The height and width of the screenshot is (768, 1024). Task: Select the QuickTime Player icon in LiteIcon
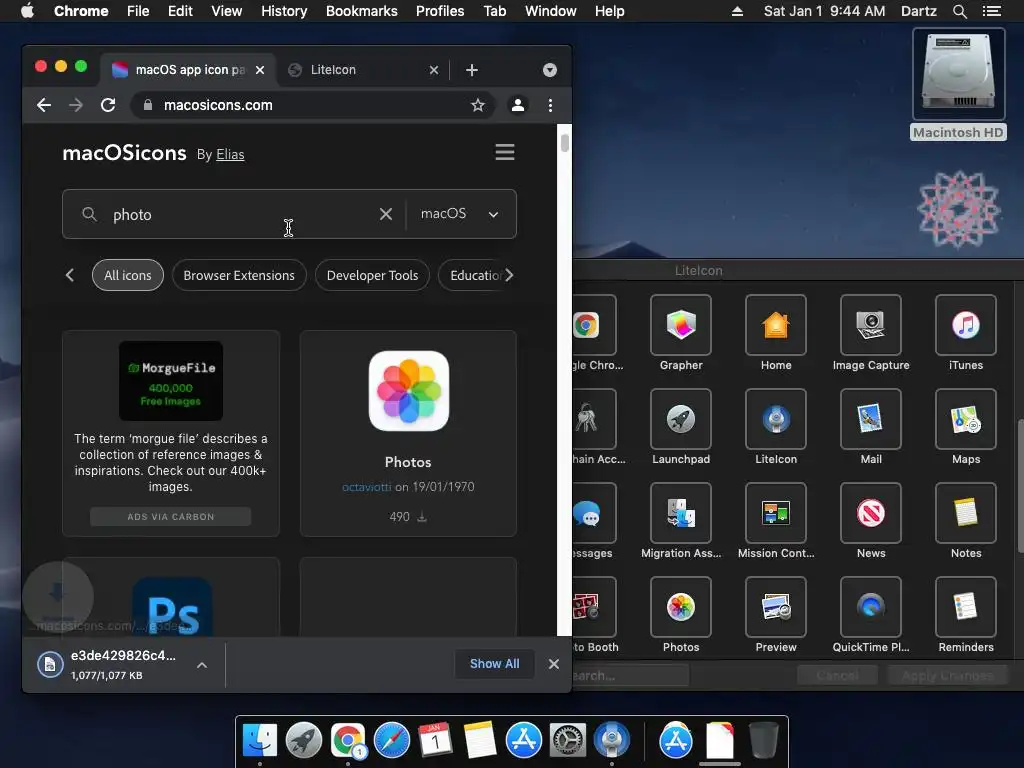click(871, 607)
